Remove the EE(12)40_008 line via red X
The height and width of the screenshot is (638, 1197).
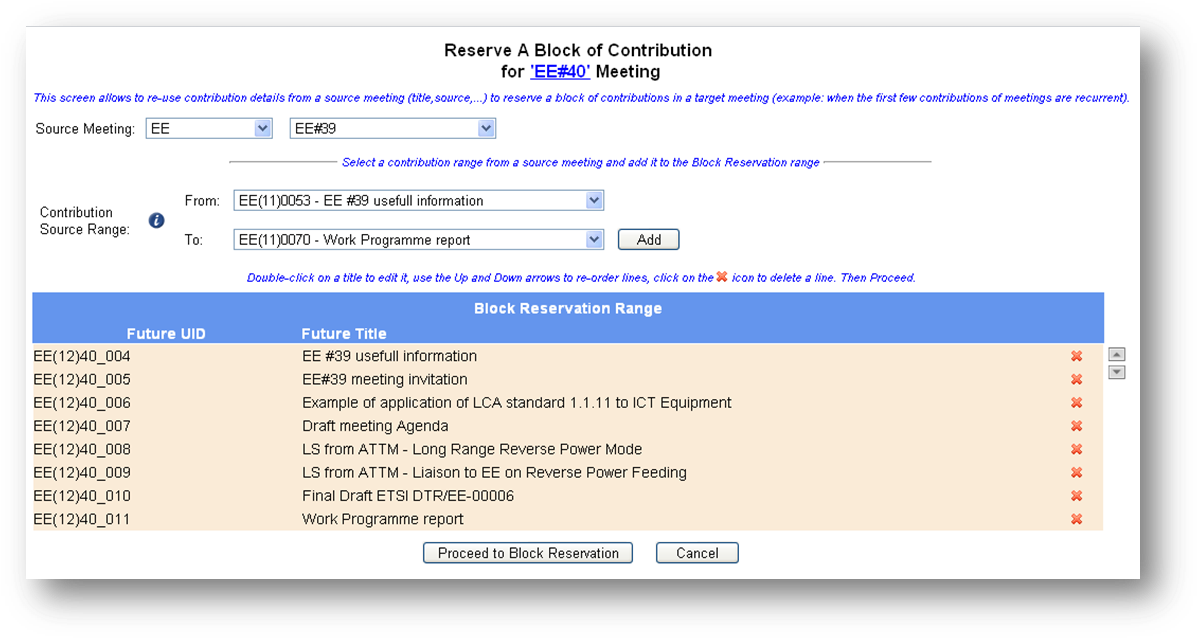[x=1076, y=450]
